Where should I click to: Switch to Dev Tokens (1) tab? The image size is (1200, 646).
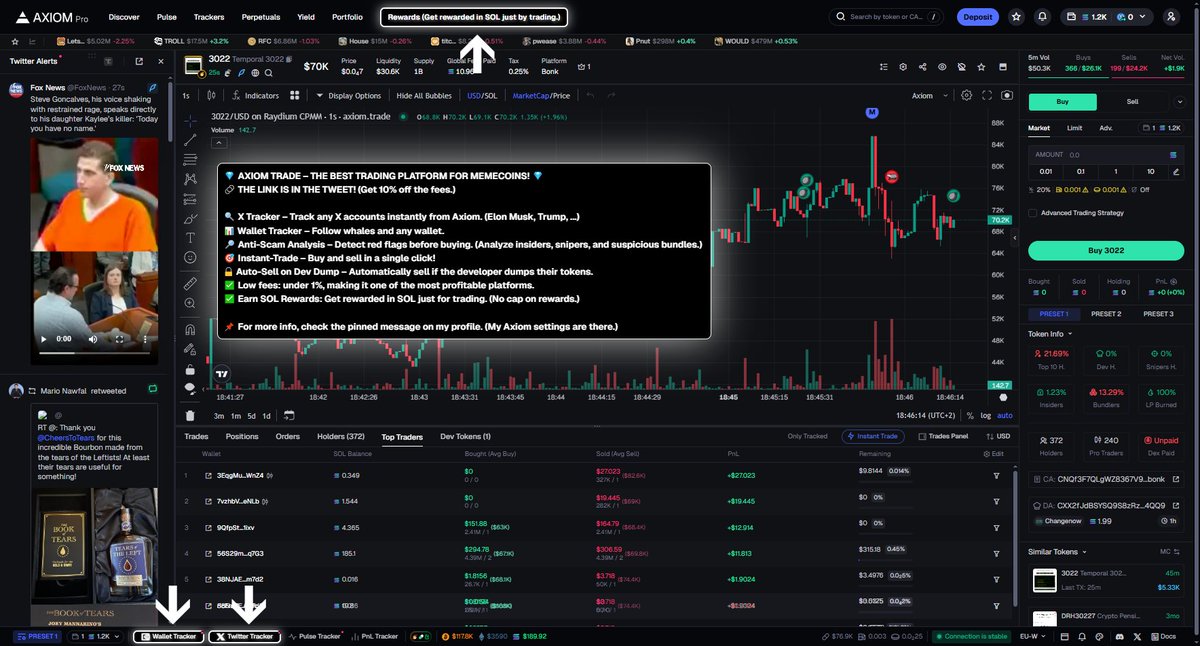coord(466,436)
